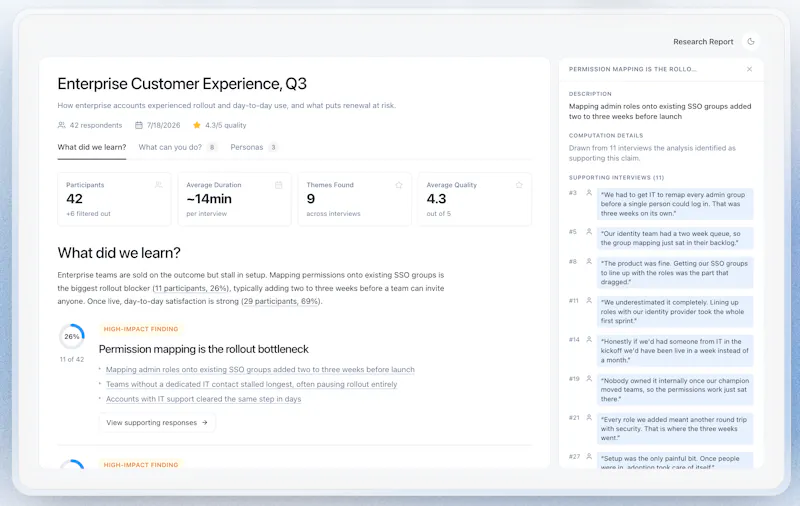Click 'Permission mapping is the rollout bottleneck' heading
The height and width of the screenshot is (506, 800).
(x=204, y=349)
